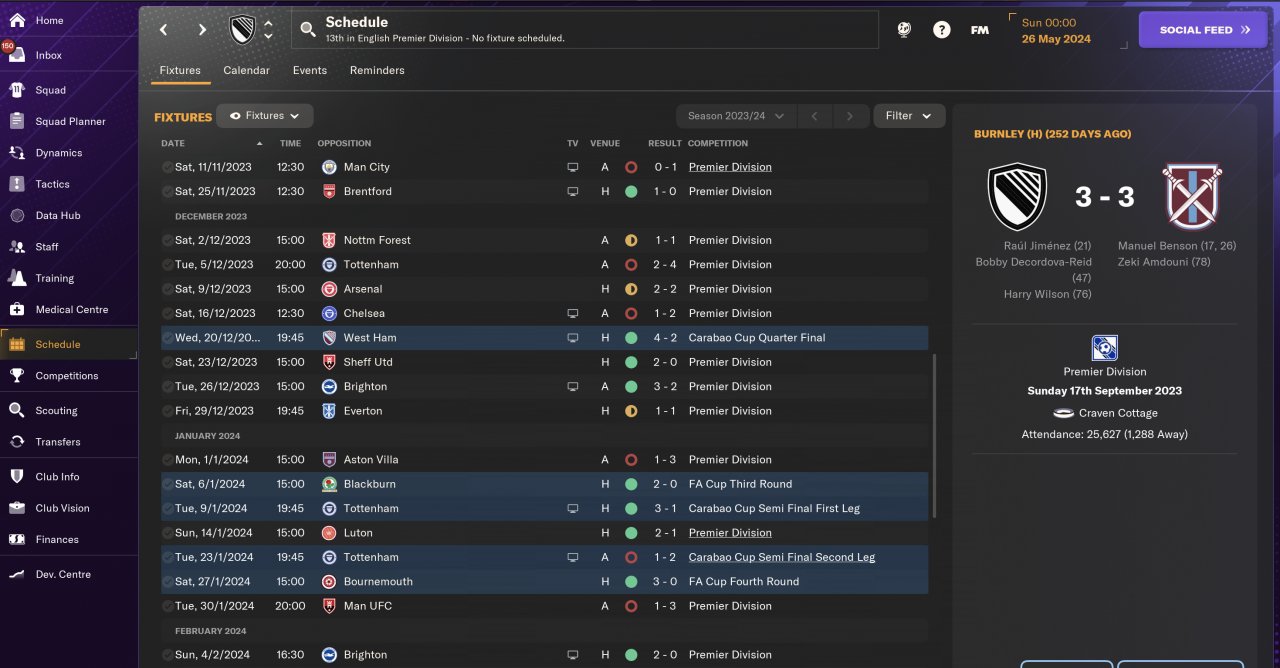Open the Filter dropdown
The image size is (1280, 668).
click(x=908, y=116)
